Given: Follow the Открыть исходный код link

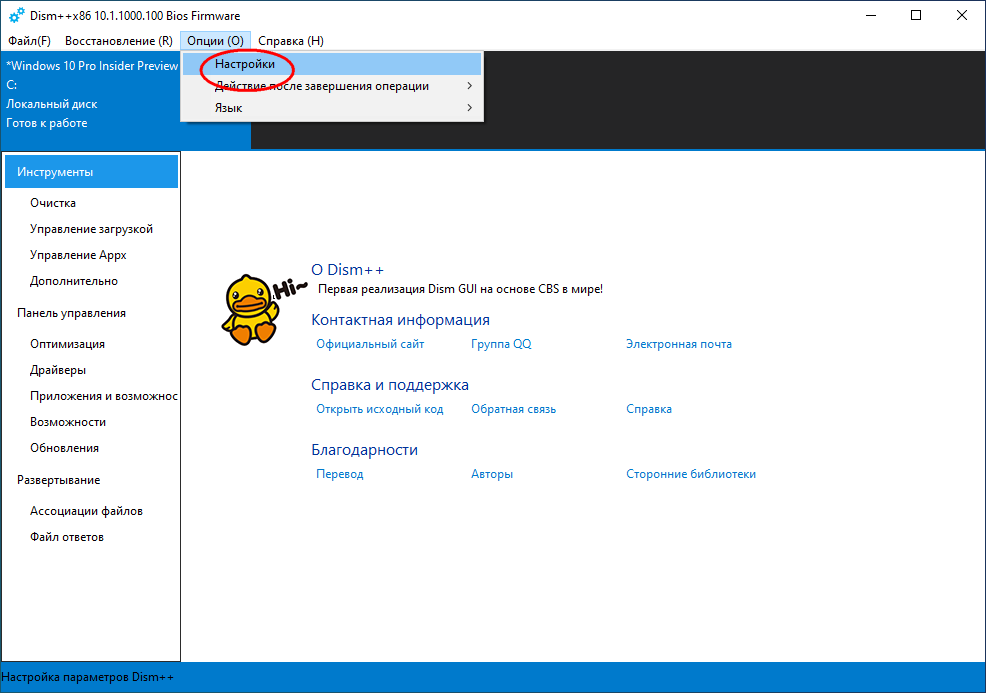Looking at the screenshot, I should (379, 409).
